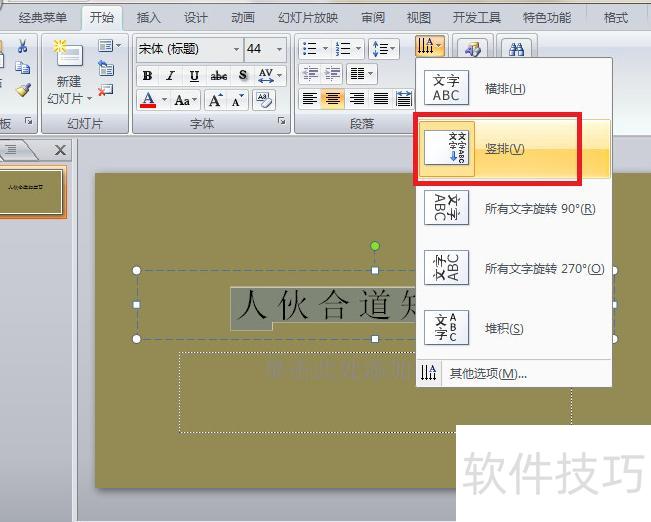Justify the text

click(x=381, y=99)
